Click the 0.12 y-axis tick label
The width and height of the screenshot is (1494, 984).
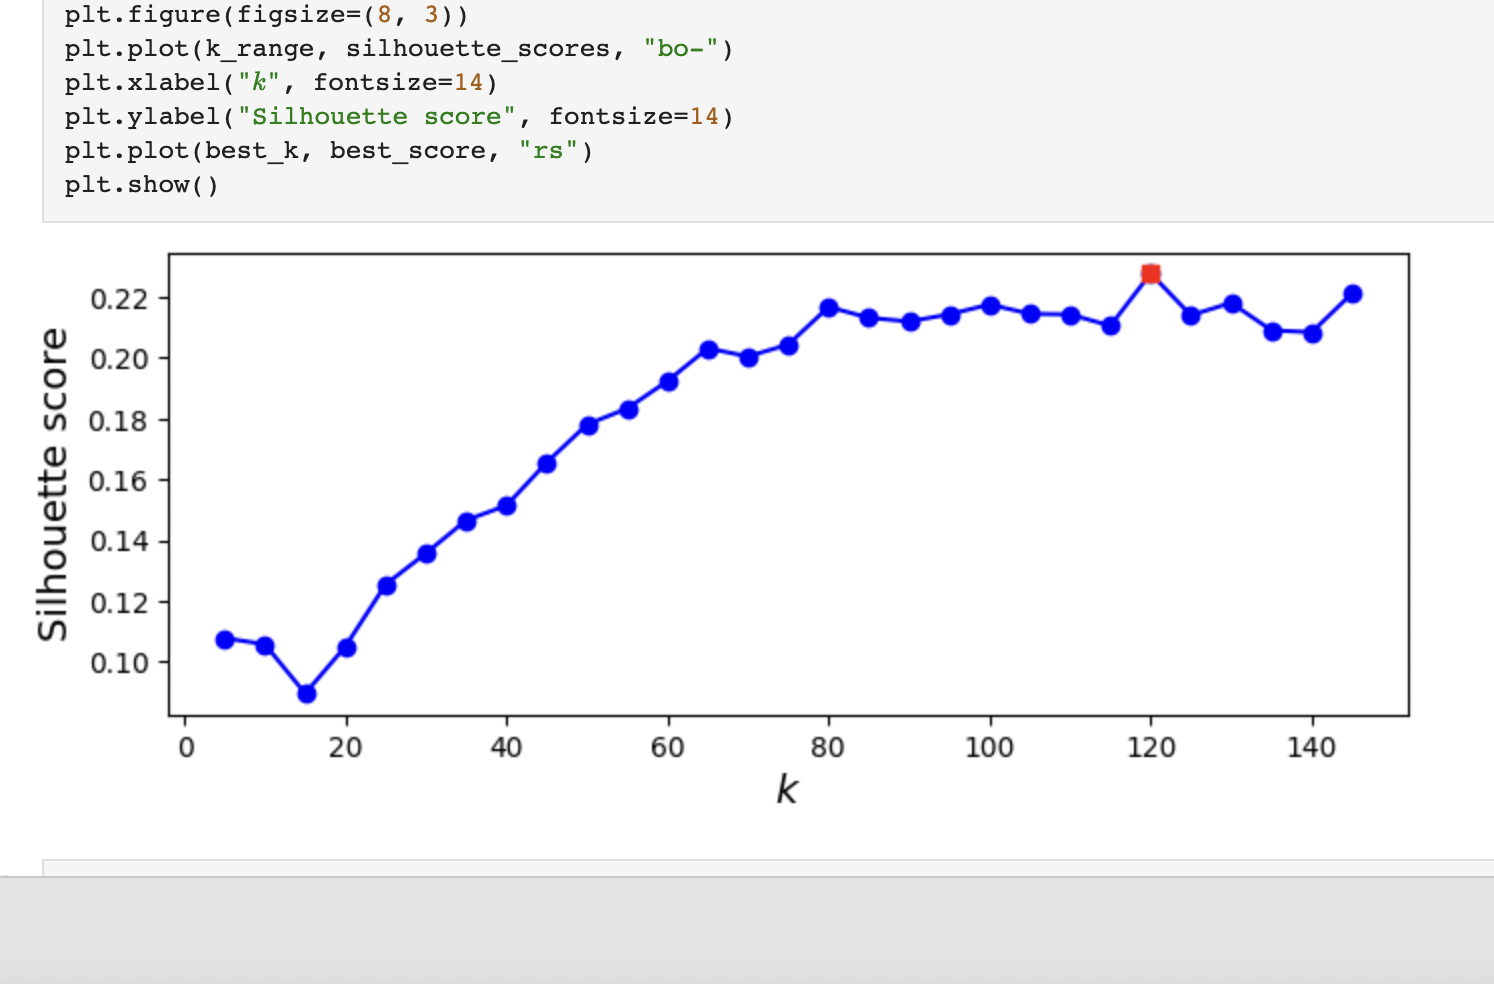click(119, 603)
